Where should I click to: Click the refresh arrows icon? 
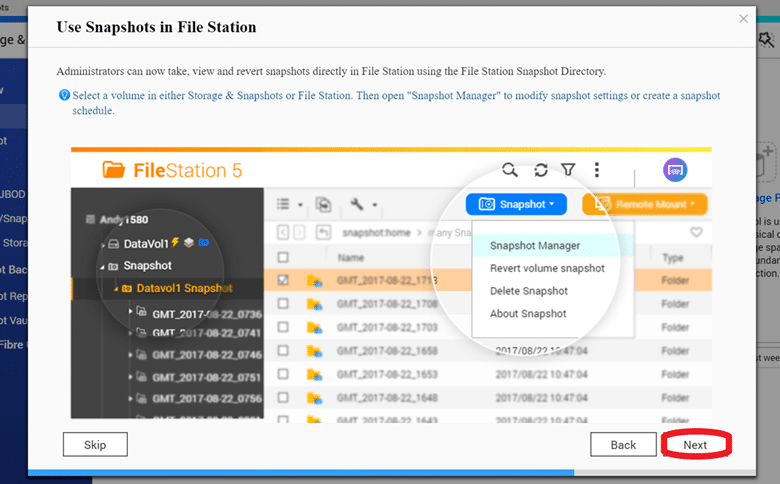541,170
